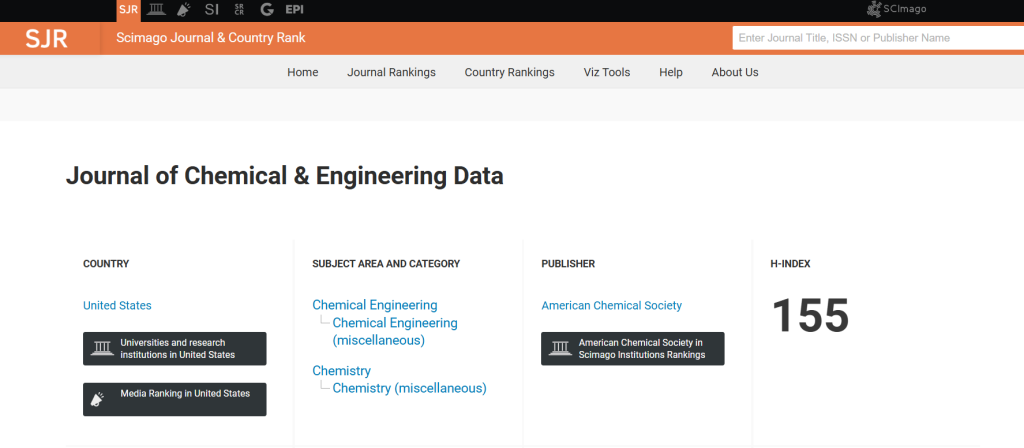
Task: Select the H-INDEX column label
Action: (x=790, y=264)
